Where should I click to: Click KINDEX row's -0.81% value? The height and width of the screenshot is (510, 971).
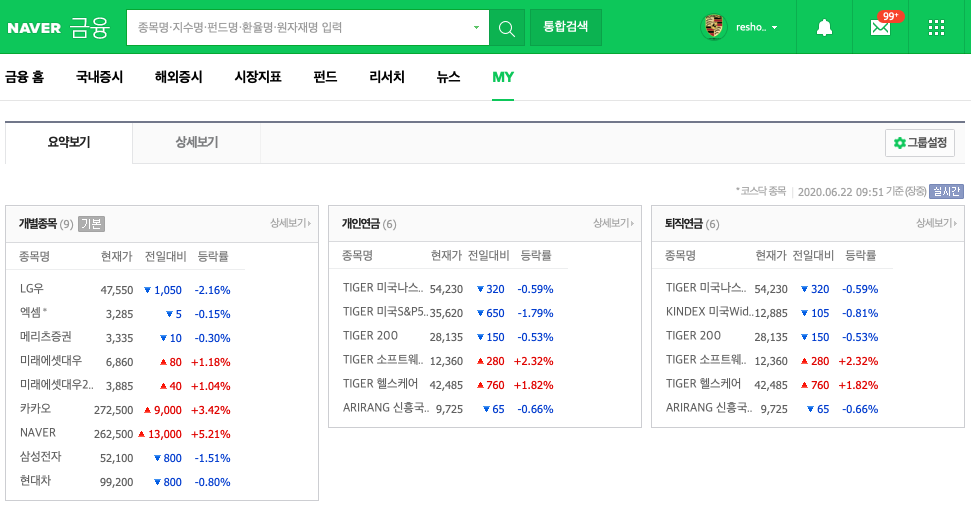pyautogui.click(x=860, y=313)
